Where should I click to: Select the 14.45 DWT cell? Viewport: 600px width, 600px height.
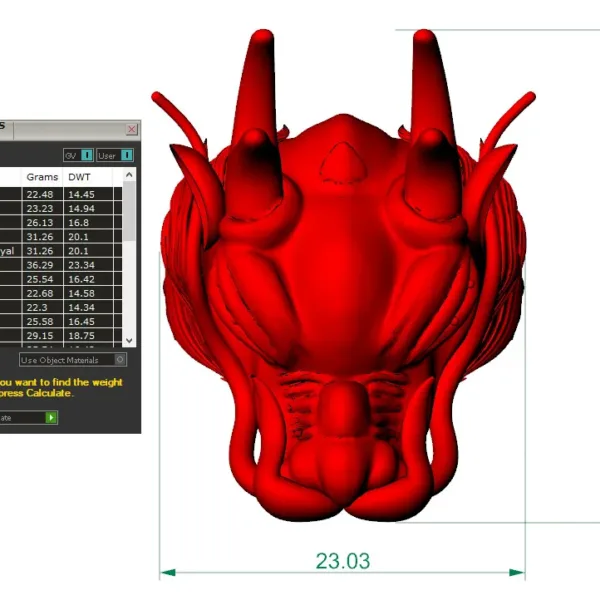88,194
